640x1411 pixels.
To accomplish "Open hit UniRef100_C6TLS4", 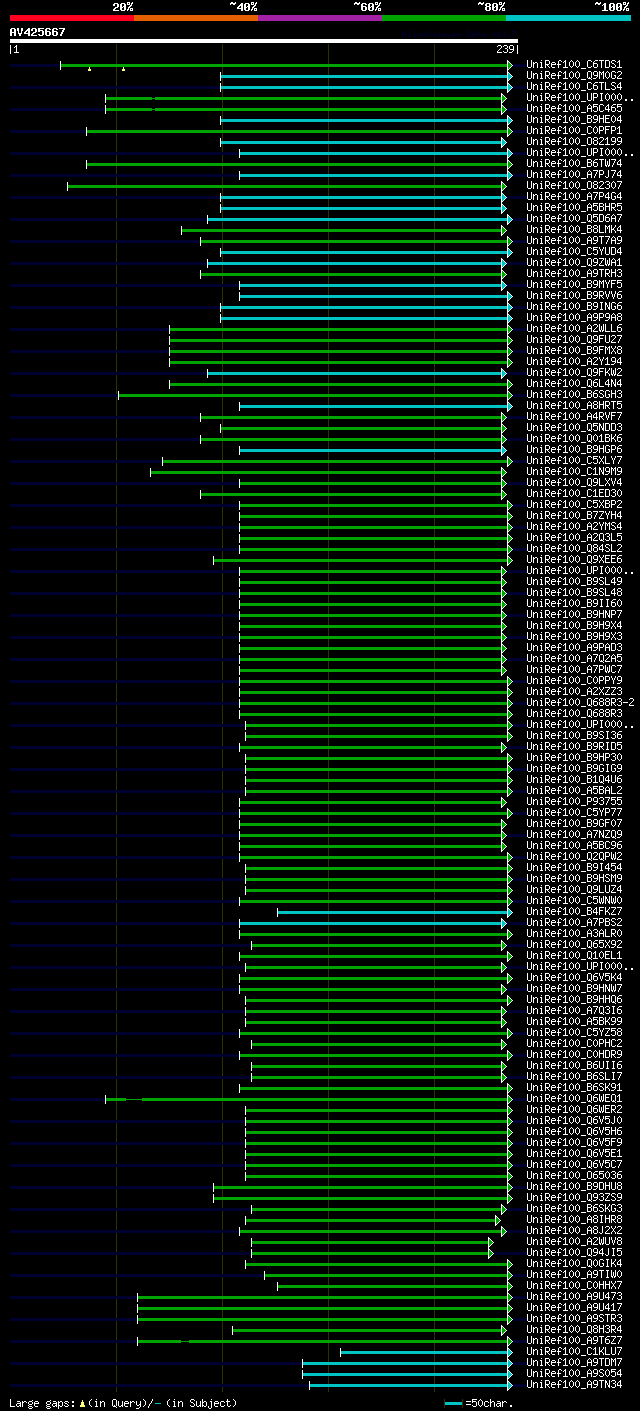I will pyautogui.click(x=573, y=86).
